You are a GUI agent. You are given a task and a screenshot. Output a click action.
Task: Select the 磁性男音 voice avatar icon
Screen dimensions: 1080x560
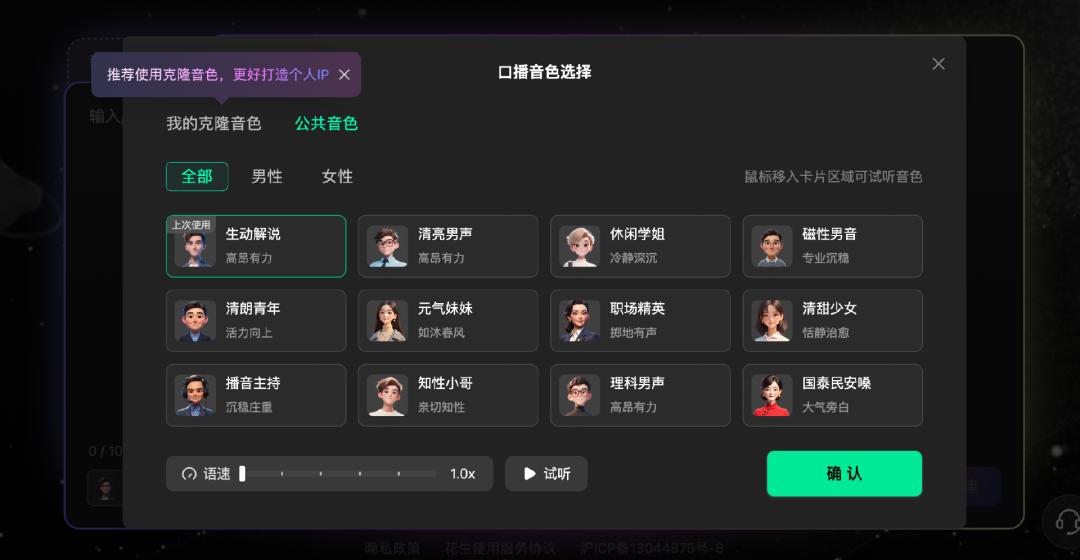coord(771,246)
